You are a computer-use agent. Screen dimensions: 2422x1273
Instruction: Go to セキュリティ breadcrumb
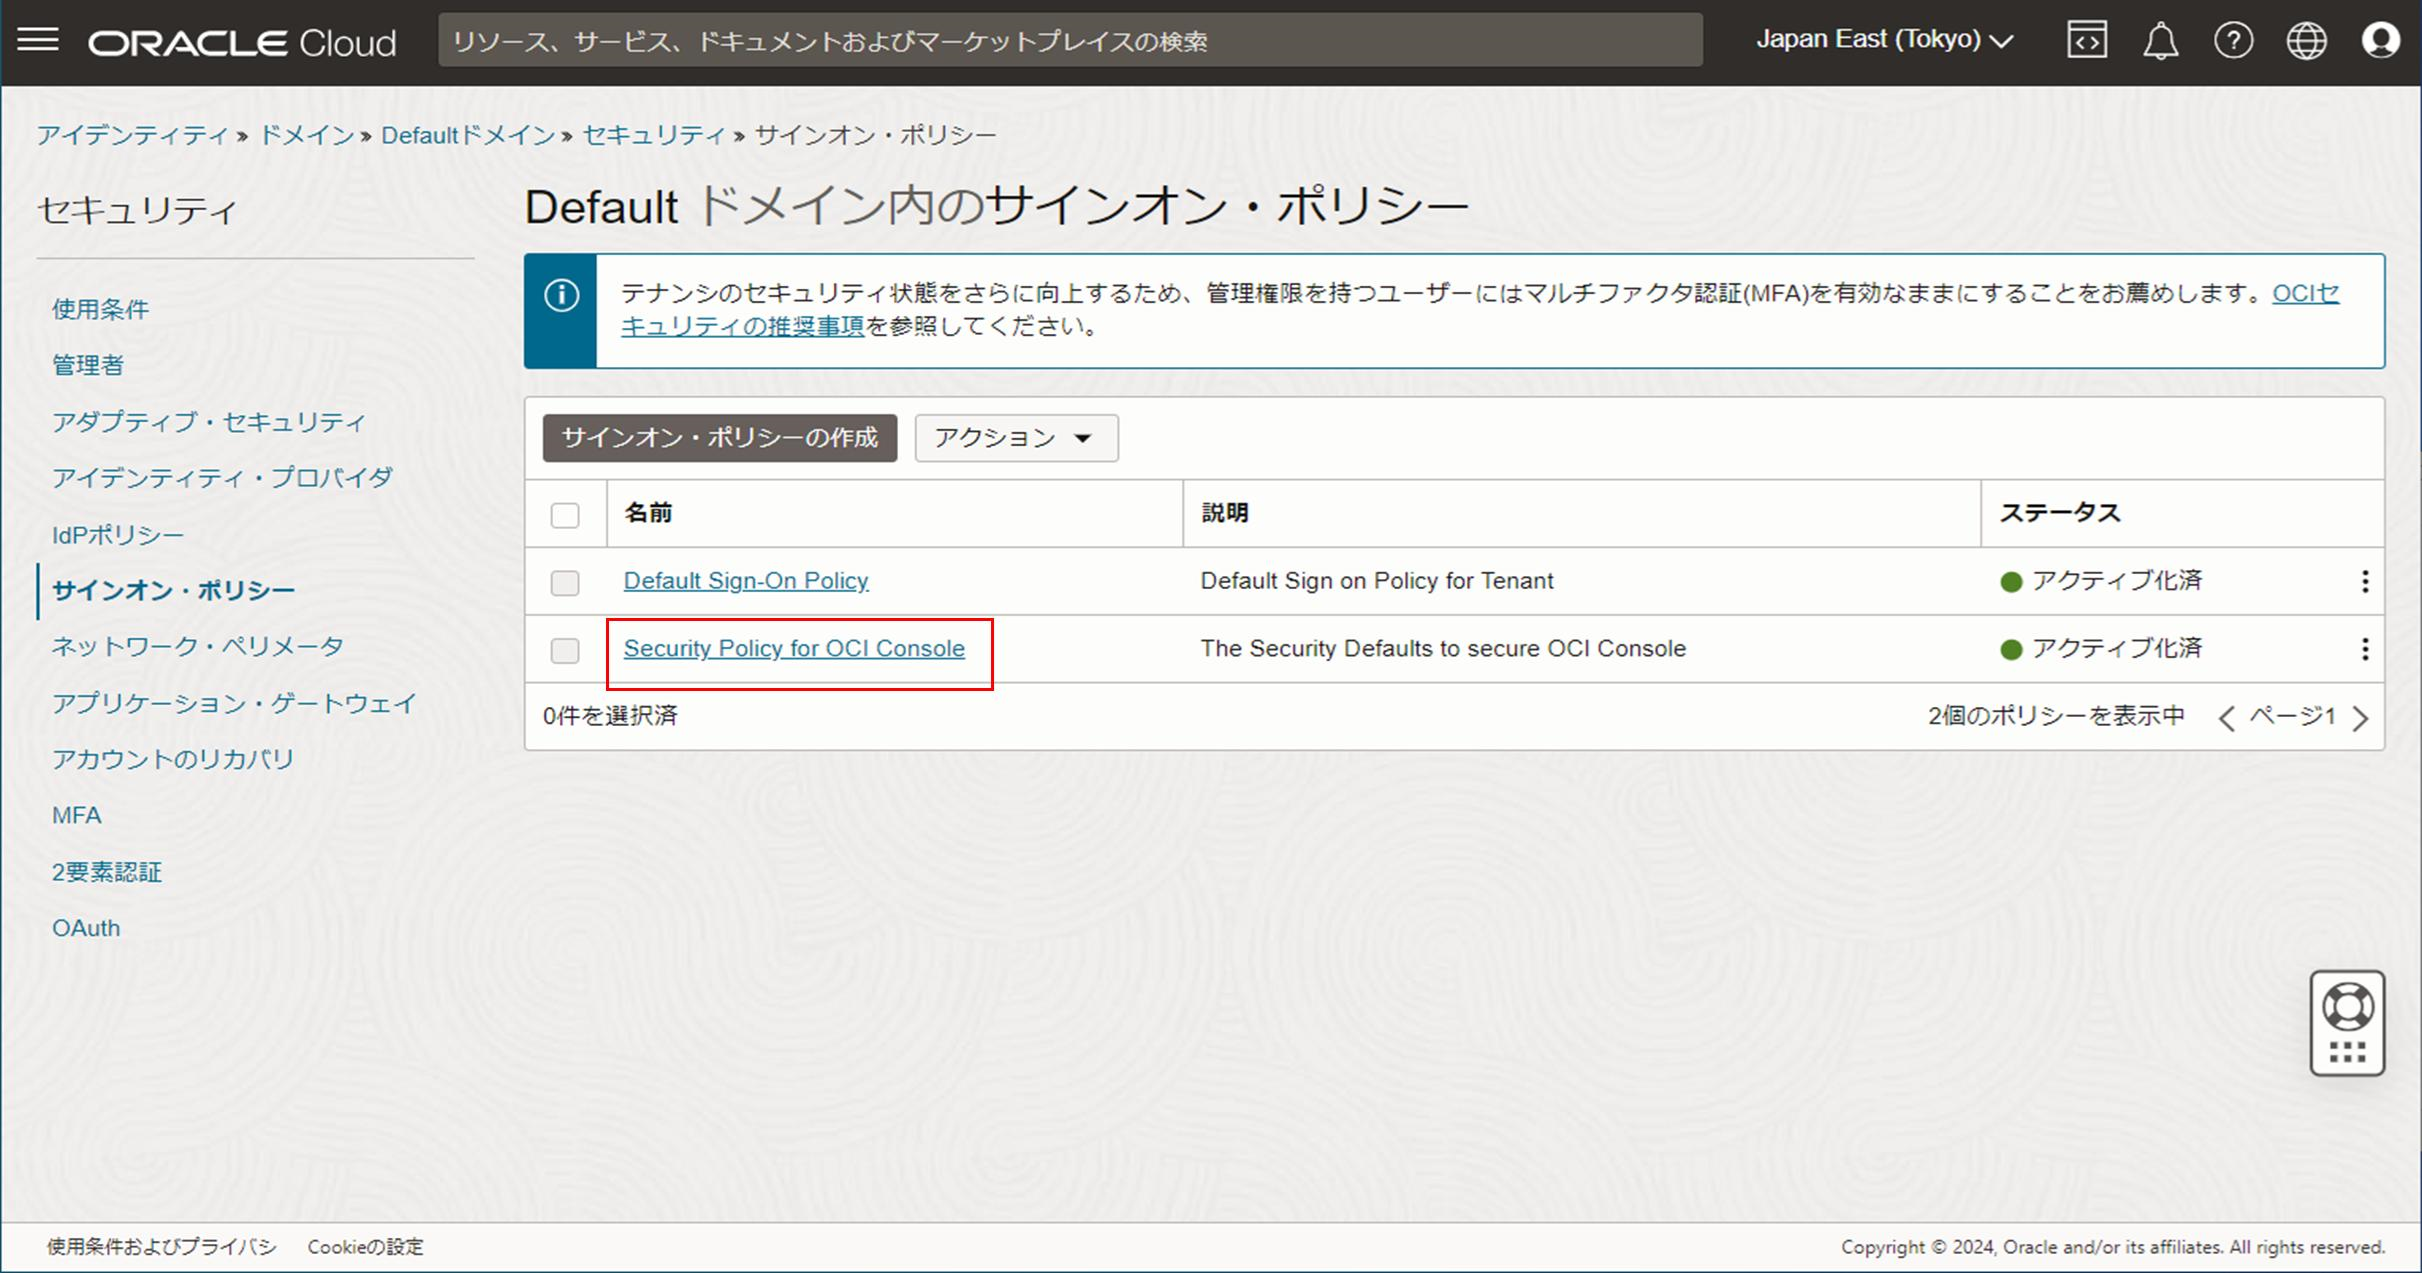coord(654,135)
